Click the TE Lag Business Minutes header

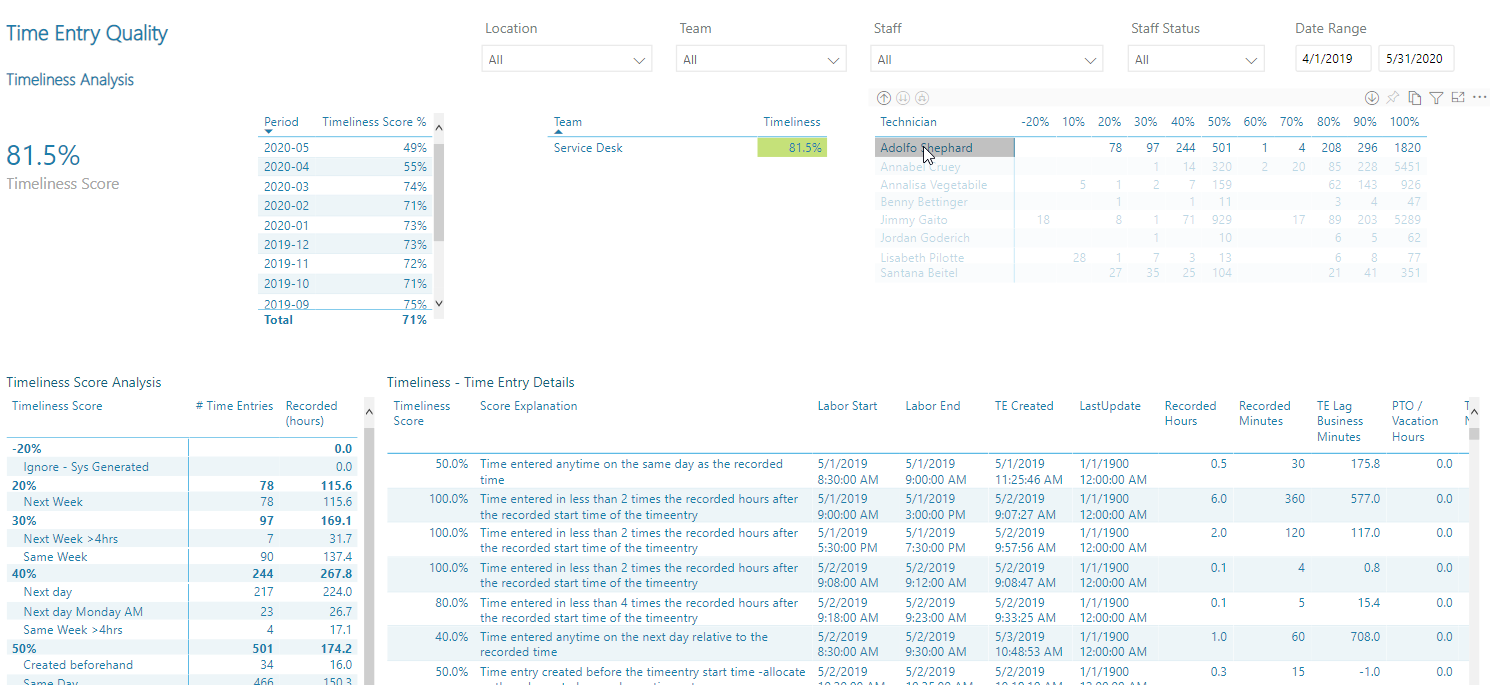(1340, 421)
